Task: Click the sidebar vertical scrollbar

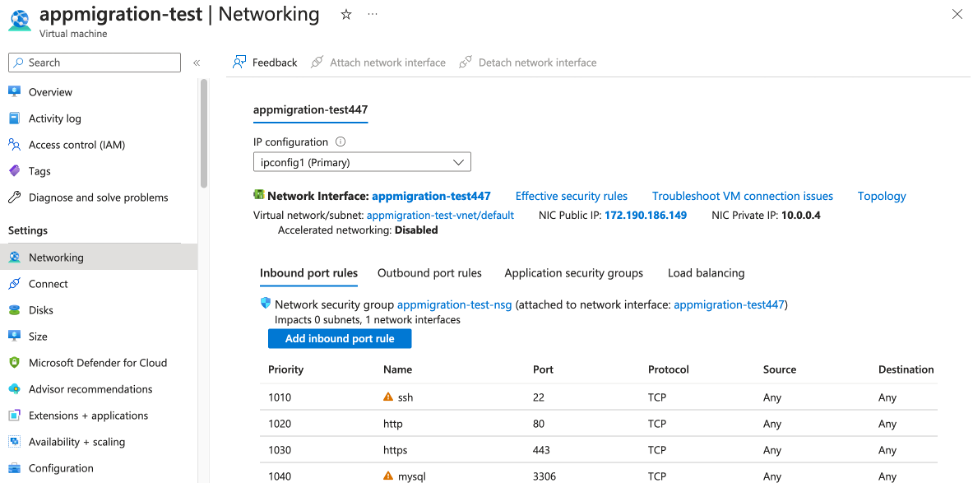Action: click(204, 133)
